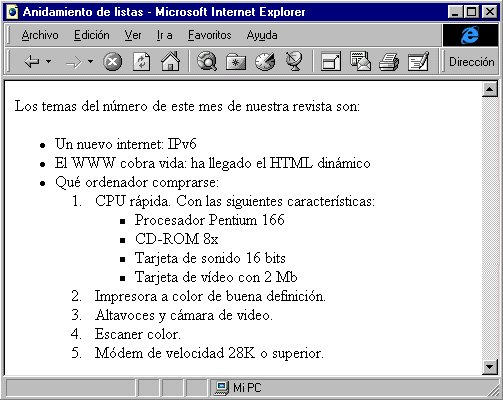Refresh the page with the Refresh icon

(x=141, y=62)
